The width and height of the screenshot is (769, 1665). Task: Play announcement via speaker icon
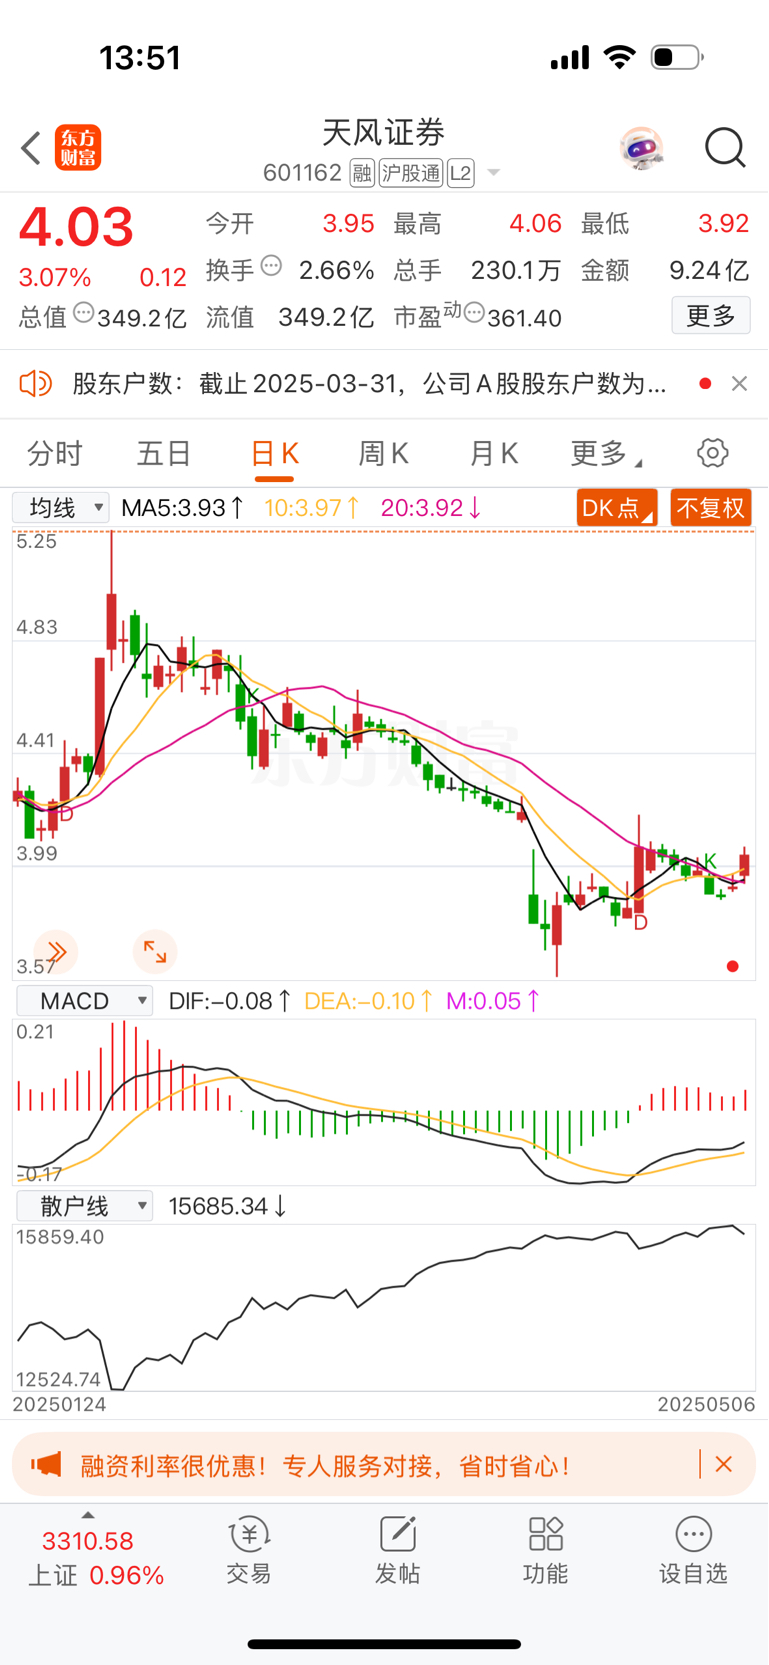click(x=36, y=383)
